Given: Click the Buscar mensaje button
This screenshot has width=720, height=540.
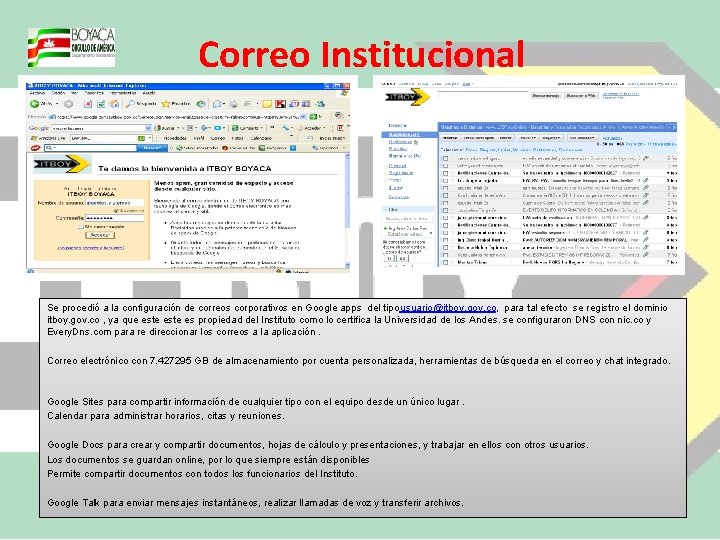Looking at the screenshot, I should (546, 96).
